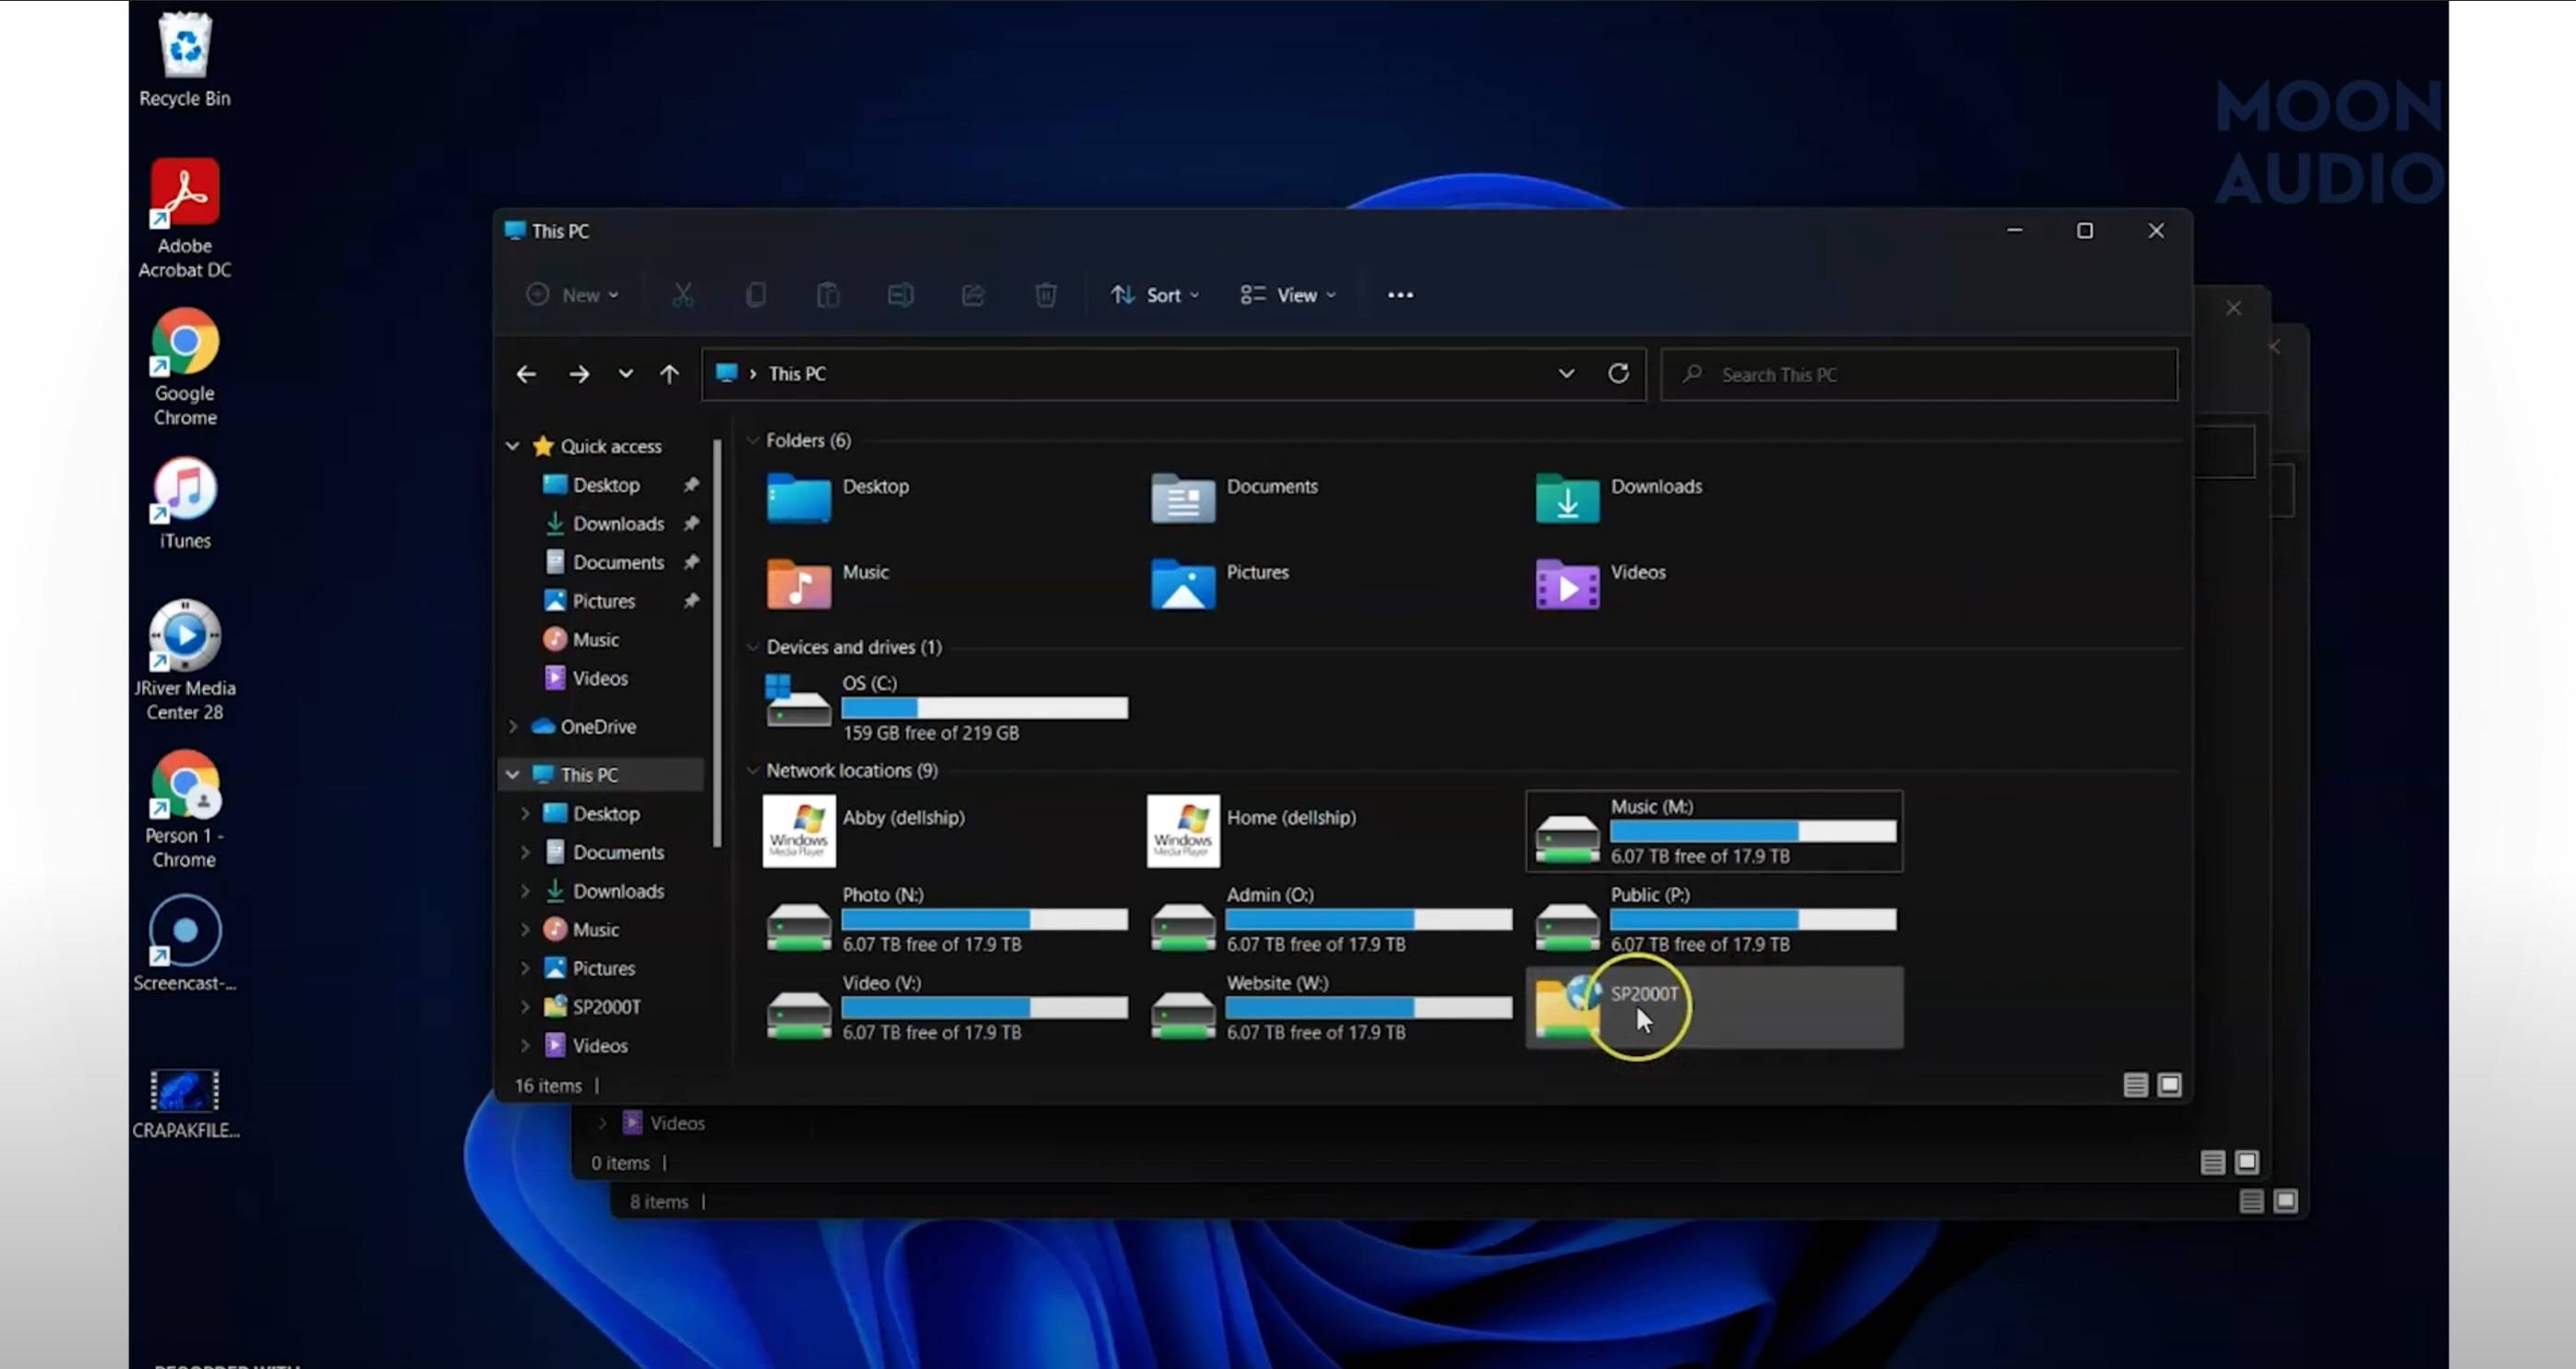This screenshot has height=1369, width=2576.
Task: Select Google Chrome desktop shortcut
Action: click(x=185, y=367)
